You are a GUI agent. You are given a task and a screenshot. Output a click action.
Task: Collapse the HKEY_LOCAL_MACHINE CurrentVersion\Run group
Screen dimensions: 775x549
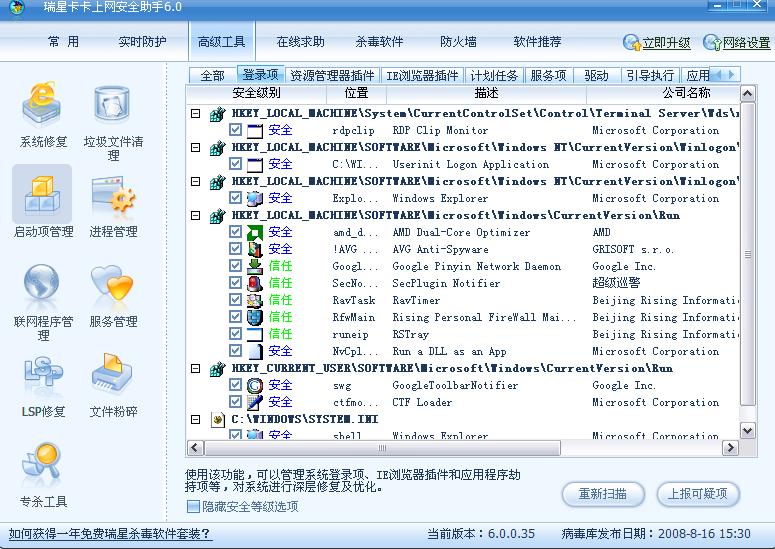196,215
